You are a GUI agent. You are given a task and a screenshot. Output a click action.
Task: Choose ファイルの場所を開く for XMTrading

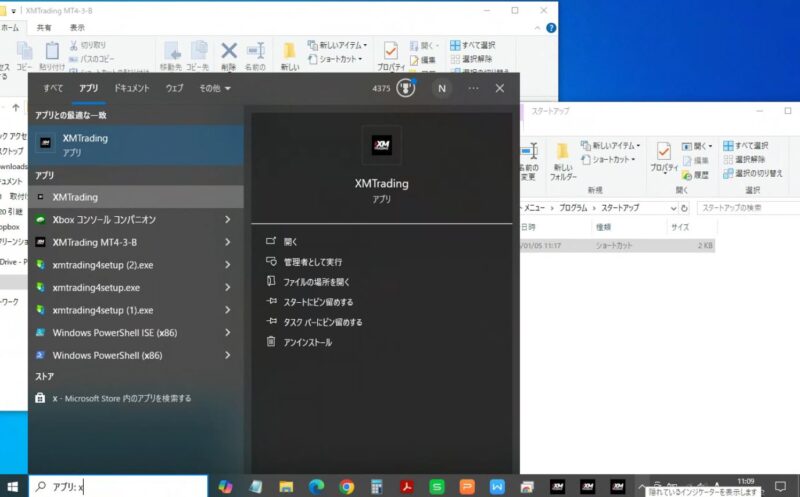coord(316,282)
